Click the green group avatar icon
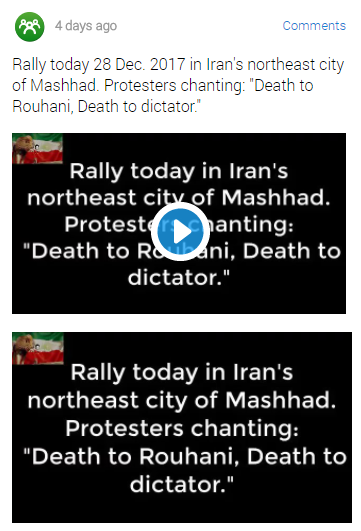Image resolution: width=361 pixels, height=531 pixels. pos(29,26)
